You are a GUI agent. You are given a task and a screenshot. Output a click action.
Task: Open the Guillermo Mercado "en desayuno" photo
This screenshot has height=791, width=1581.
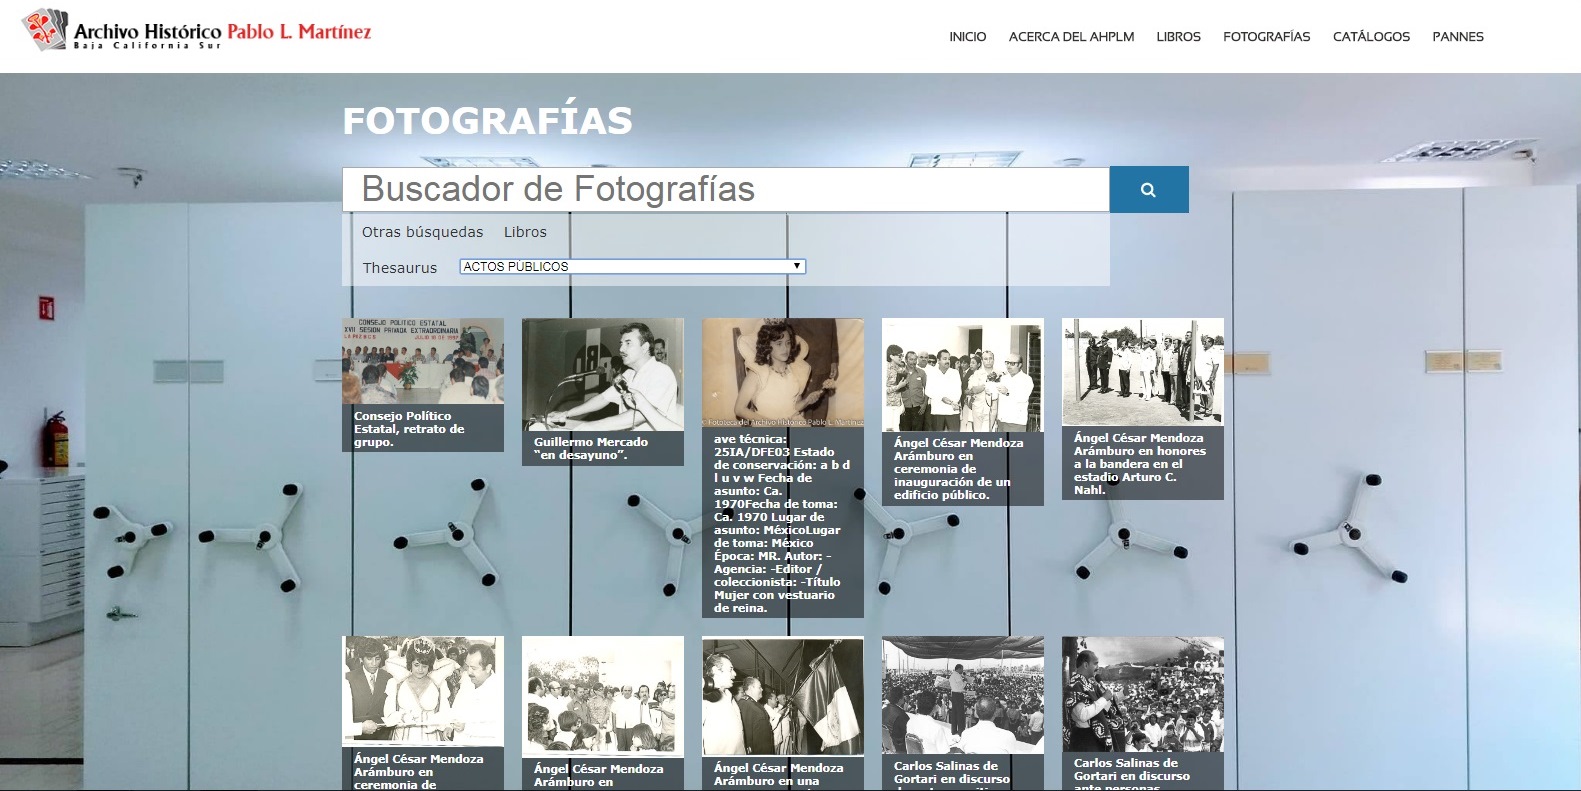pos(603,374)
